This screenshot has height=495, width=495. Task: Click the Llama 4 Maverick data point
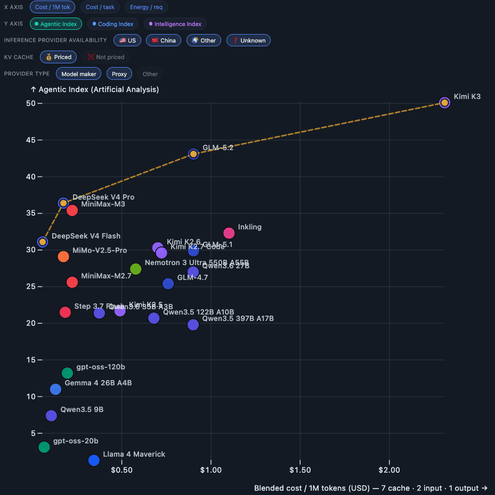(x=94, y=460)
